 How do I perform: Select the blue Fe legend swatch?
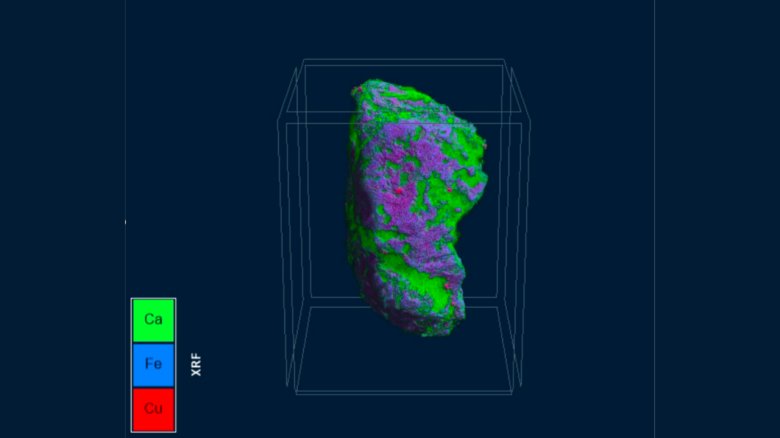coord(153,364)
